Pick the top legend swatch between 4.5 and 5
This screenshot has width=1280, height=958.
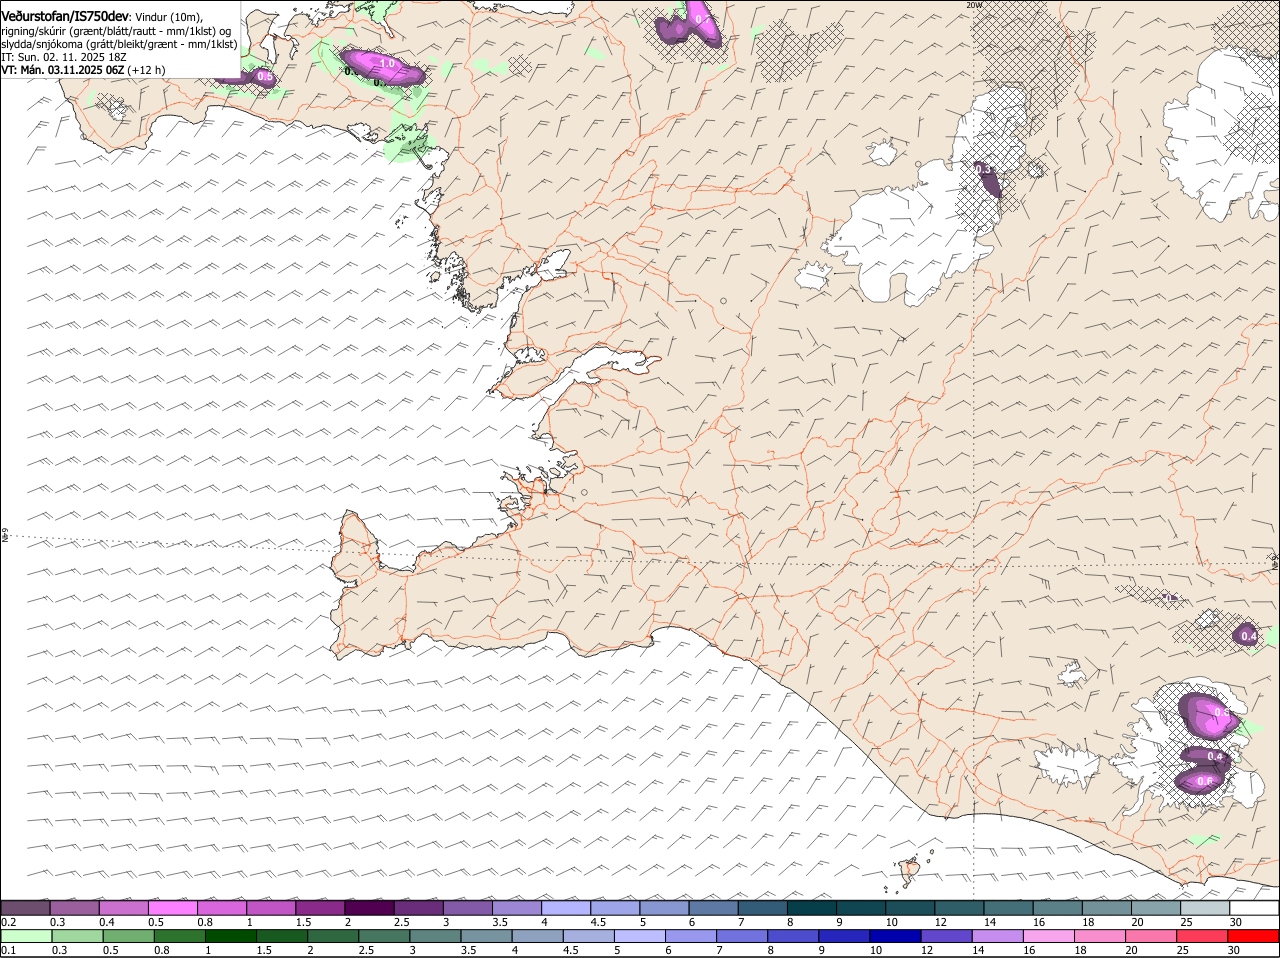(x=615, y=908)
